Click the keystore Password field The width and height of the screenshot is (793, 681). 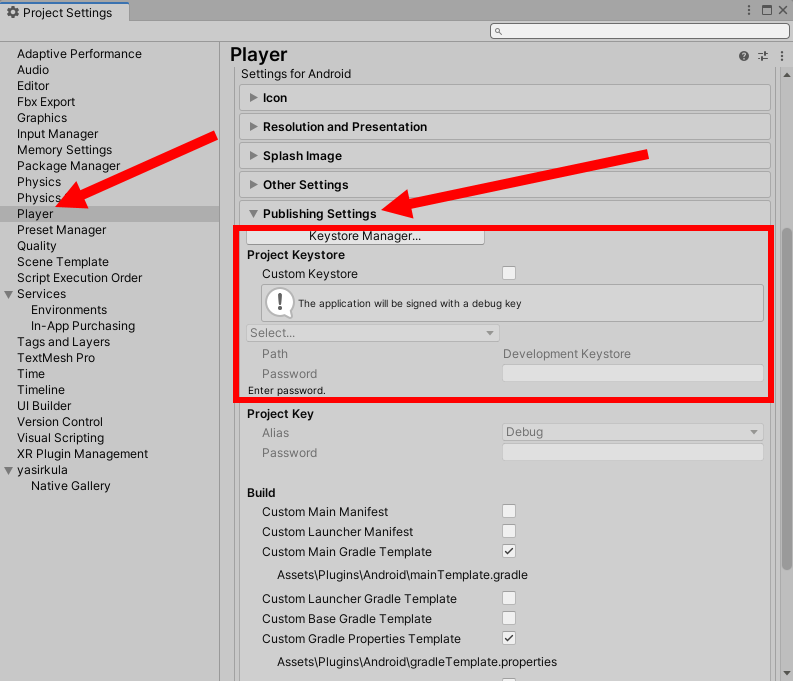click(x=633, y=373)
